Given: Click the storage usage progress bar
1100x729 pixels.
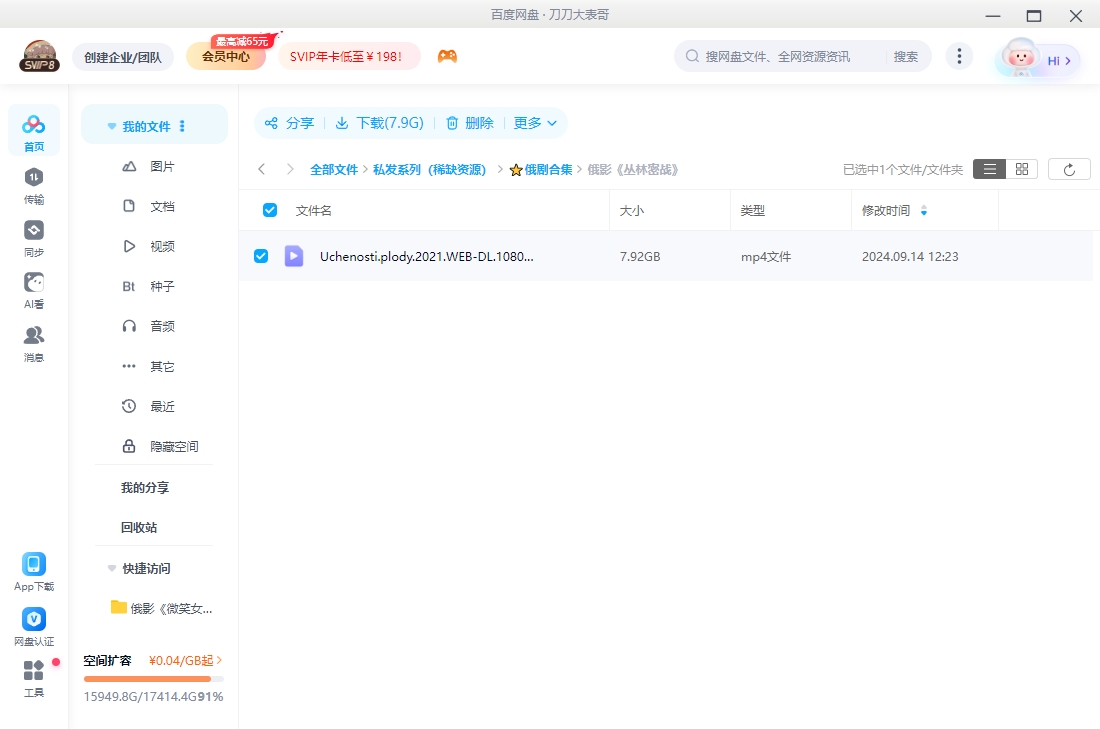Looking at the screenshot, I should 153,678.
